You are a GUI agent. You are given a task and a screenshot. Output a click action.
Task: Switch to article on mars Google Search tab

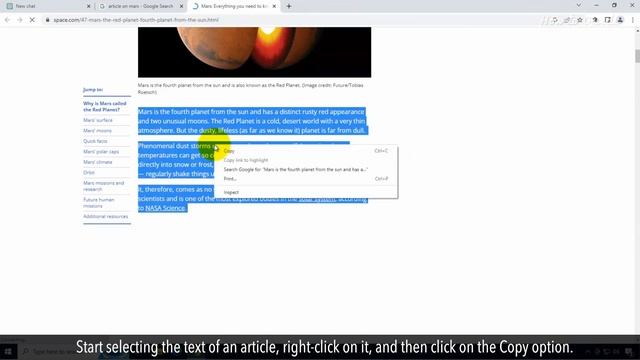(140, 6)
